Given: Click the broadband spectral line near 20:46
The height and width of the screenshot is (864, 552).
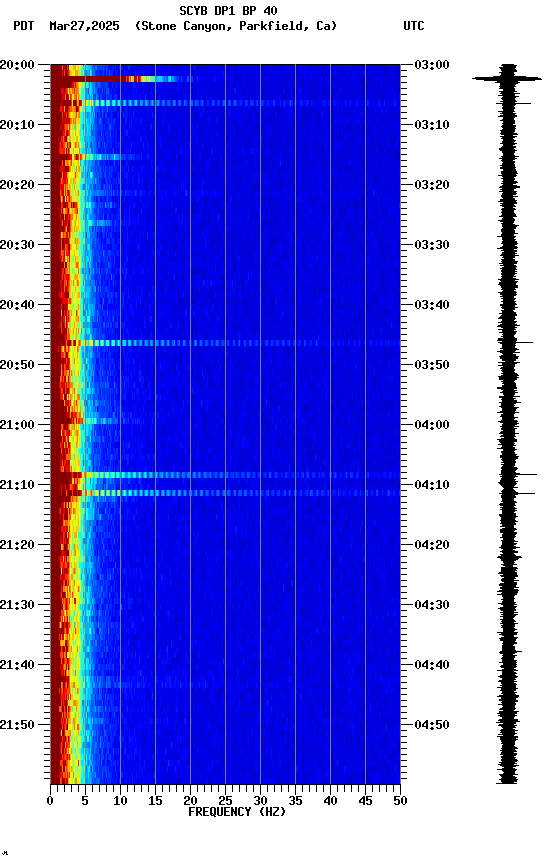Looking at the screenshot, I should (x=225, y=343).
